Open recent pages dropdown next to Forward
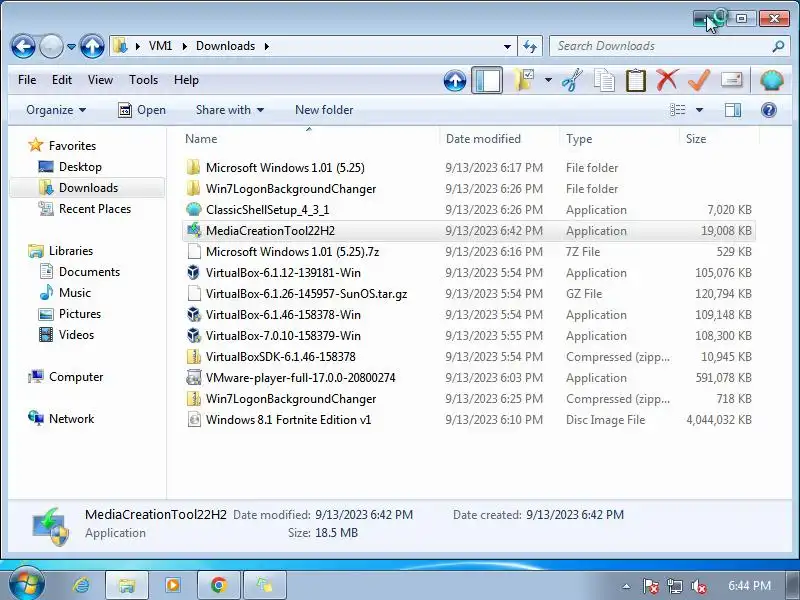Viewport: 800px width, 600px height. [x=71, y=46]
